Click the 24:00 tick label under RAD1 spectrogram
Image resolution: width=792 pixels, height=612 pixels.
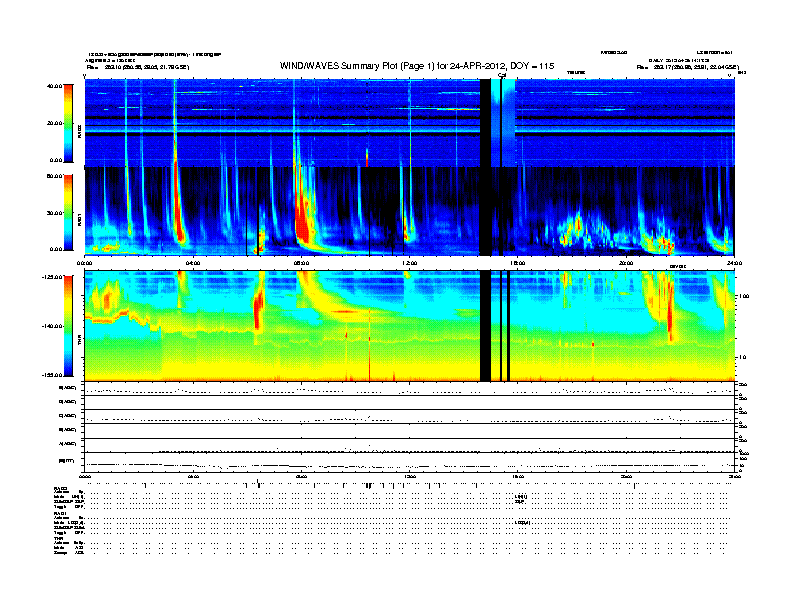(x=734, y=263)
